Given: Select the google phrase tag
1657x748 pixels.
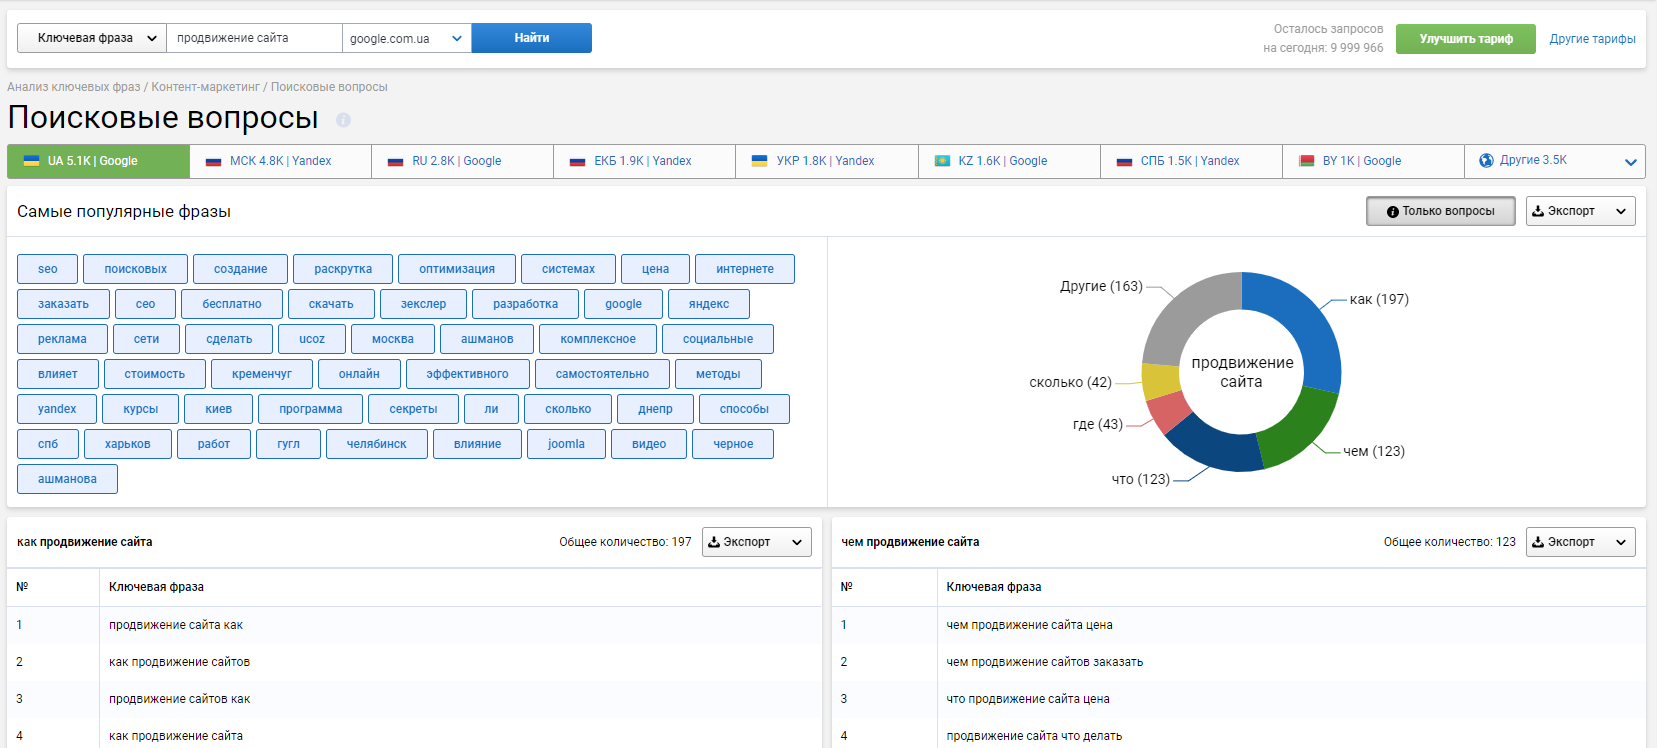Looking at the screenshot, I should pyautogui.click(x=623, y=304).
